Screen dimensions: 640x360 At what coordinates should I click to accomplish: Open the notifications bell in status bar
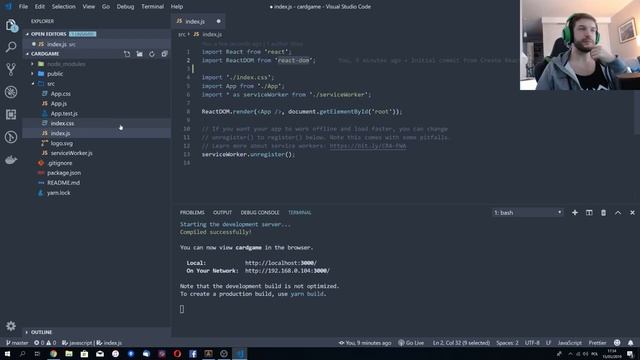(x=631, y=343)
